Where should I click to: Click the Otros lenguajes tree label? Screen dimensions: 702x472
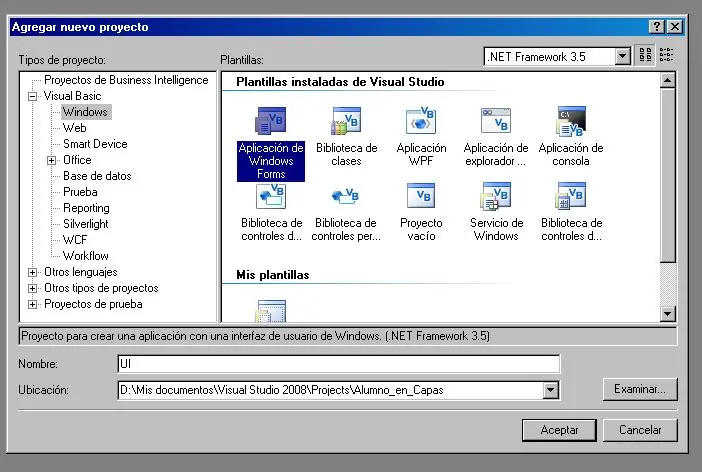(81, 272)
